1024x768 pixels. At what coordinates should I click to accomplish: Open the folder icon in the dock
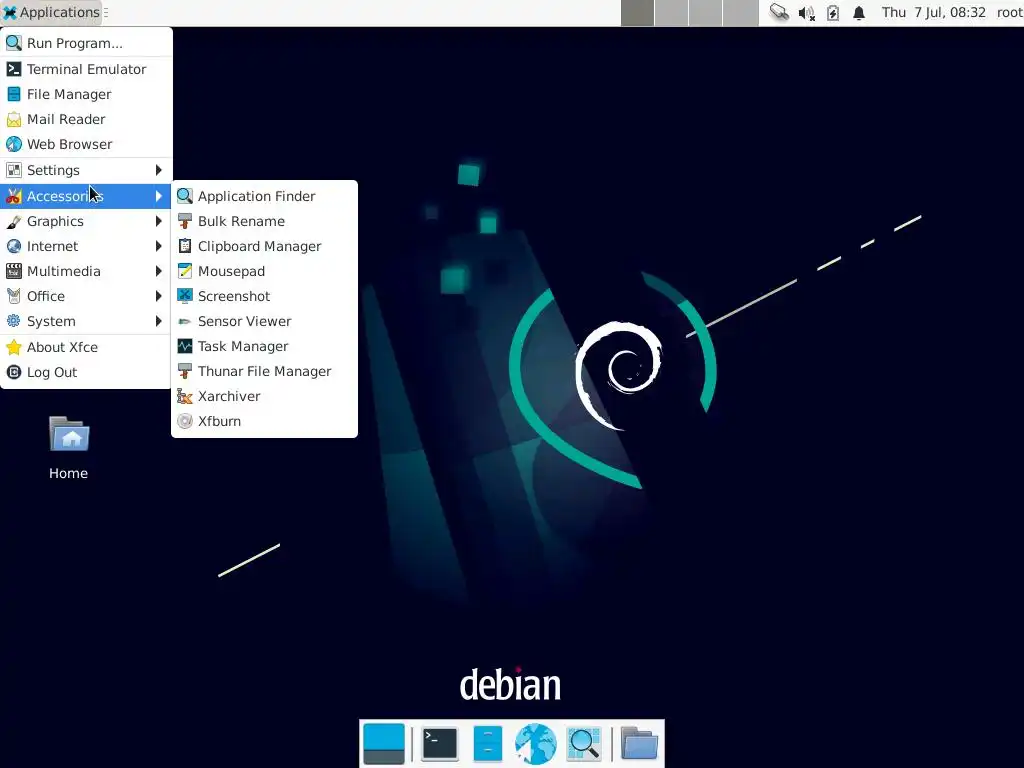click(x=639, y=744)
